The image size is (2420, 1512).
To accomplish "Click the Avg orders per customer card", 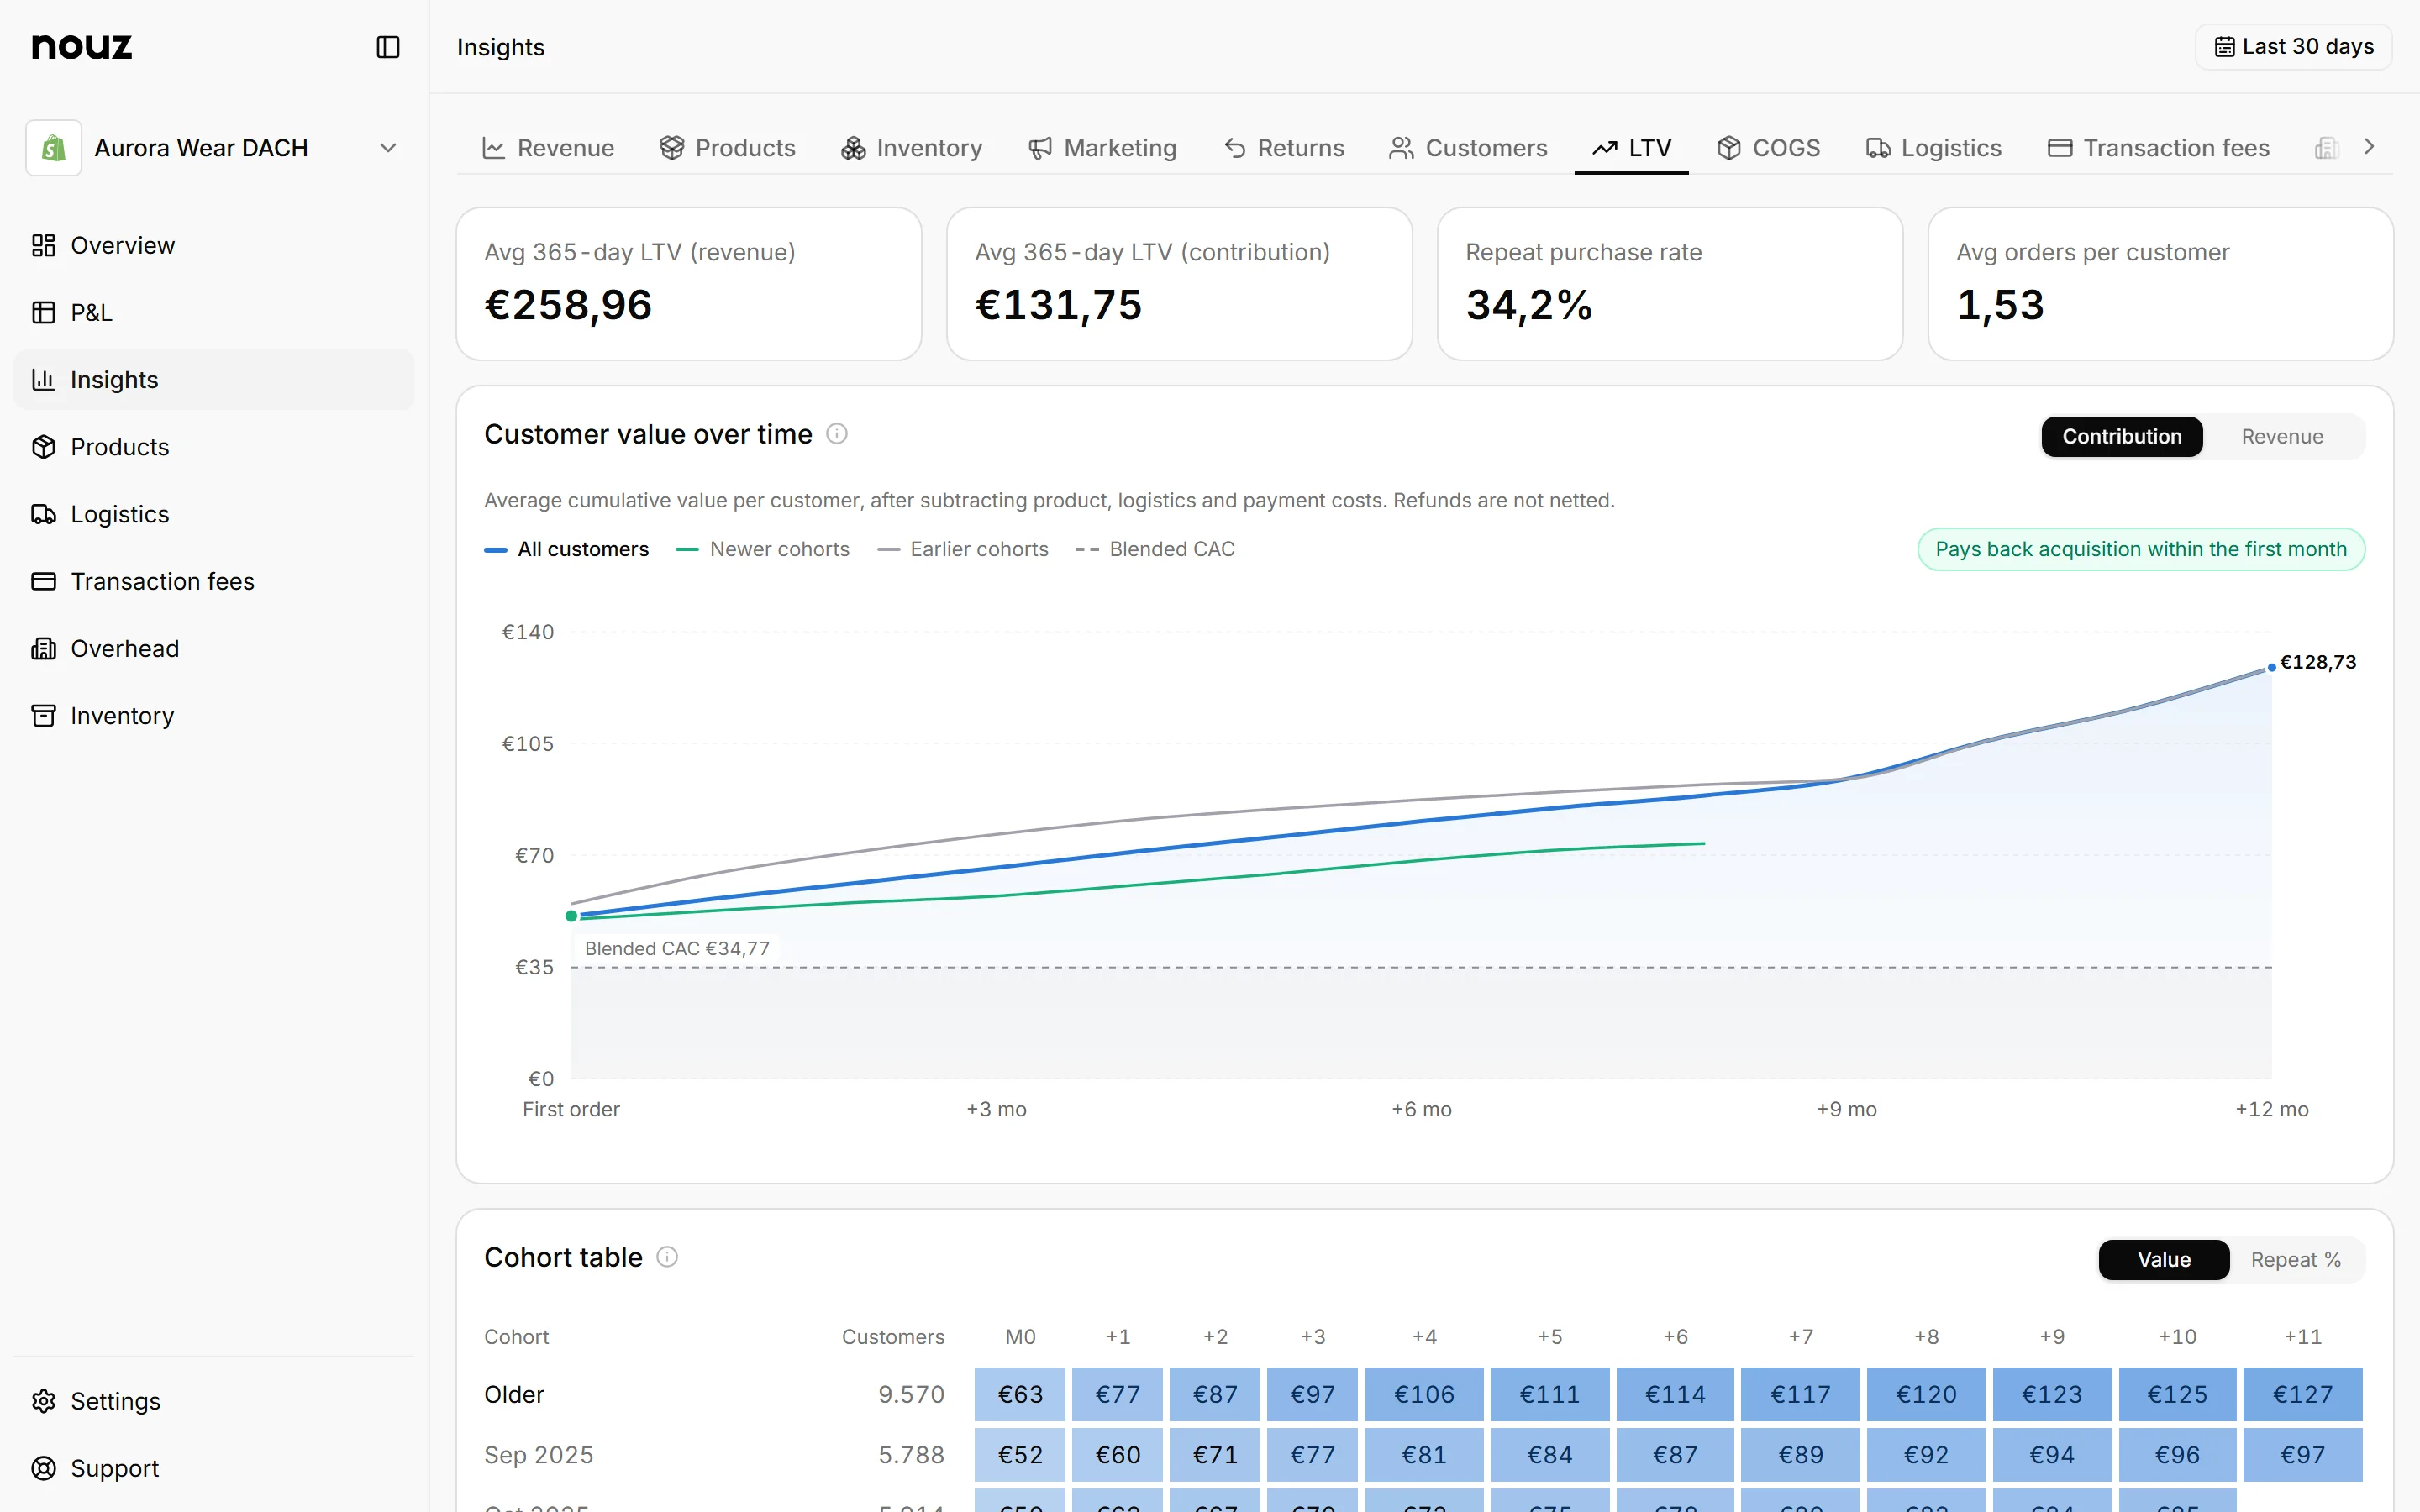I will [x=2160, y=284].
